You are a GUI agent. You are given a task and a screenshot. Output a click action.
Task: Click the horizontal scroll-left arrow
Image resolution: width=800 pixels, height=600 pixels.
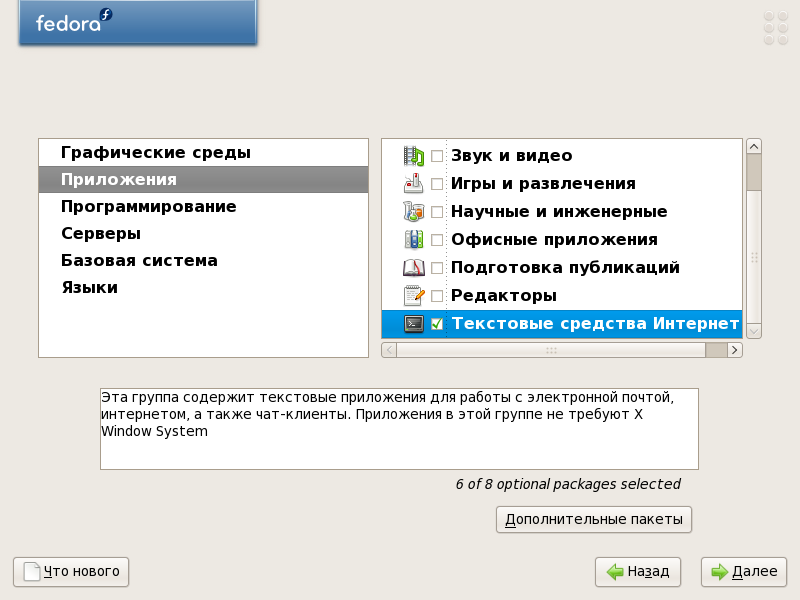point(389,350)
